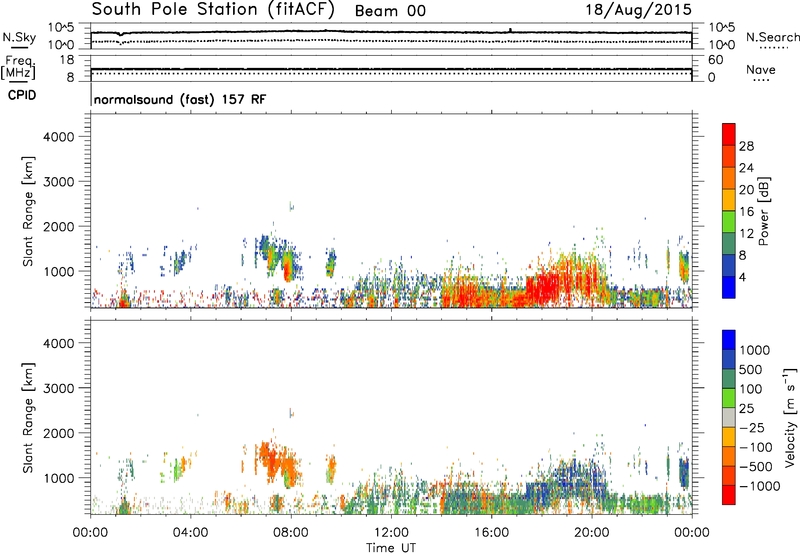The image size is (800, 554).
Task: Click the 04:00 time tick label
Action: pyautogui.click(x=191, y=533)
